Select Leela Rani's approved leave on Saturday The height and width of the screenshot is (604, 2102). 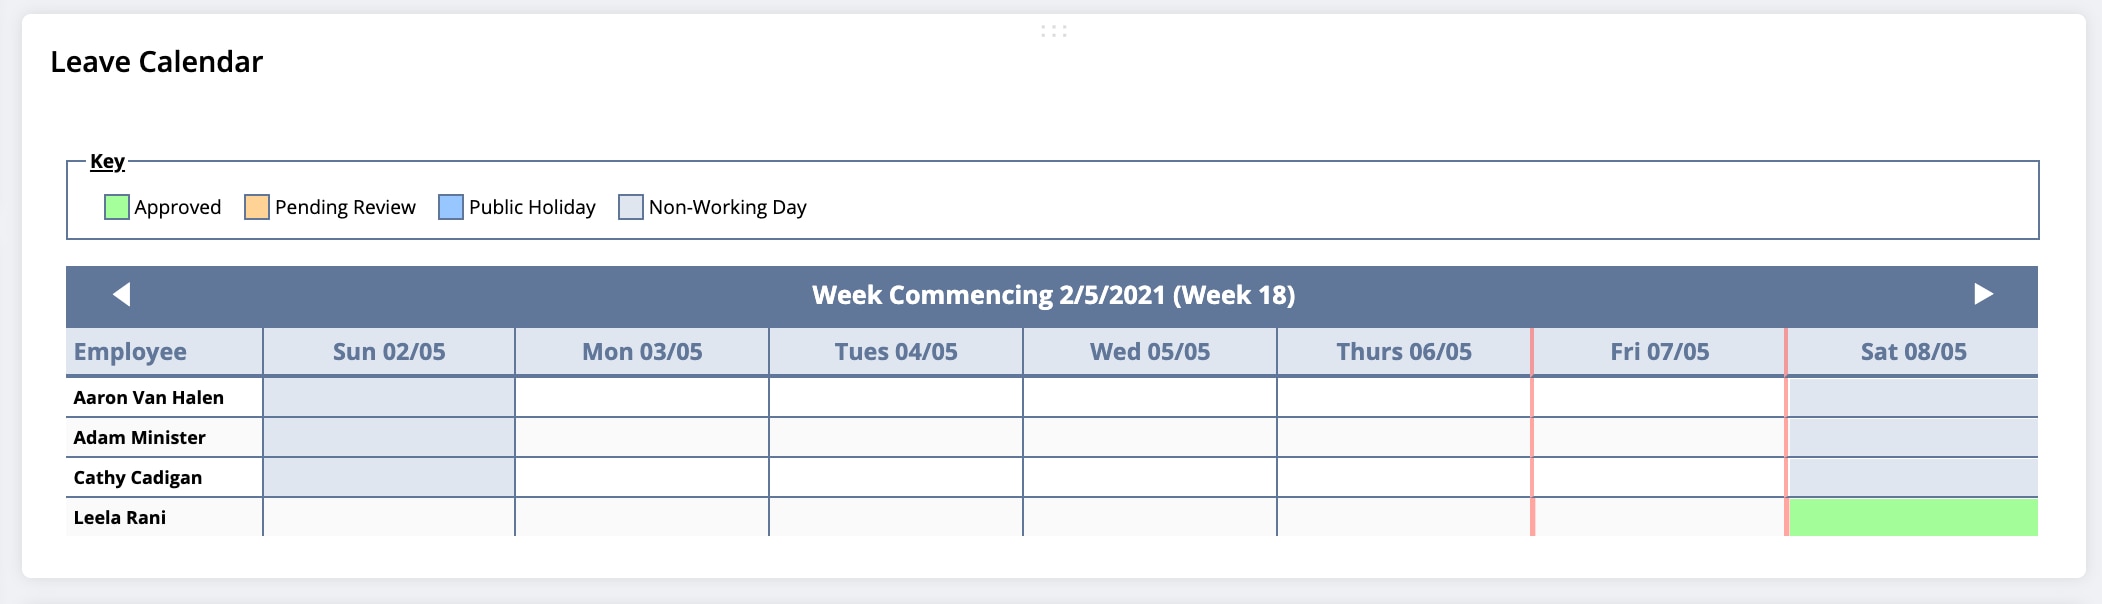1912,517
